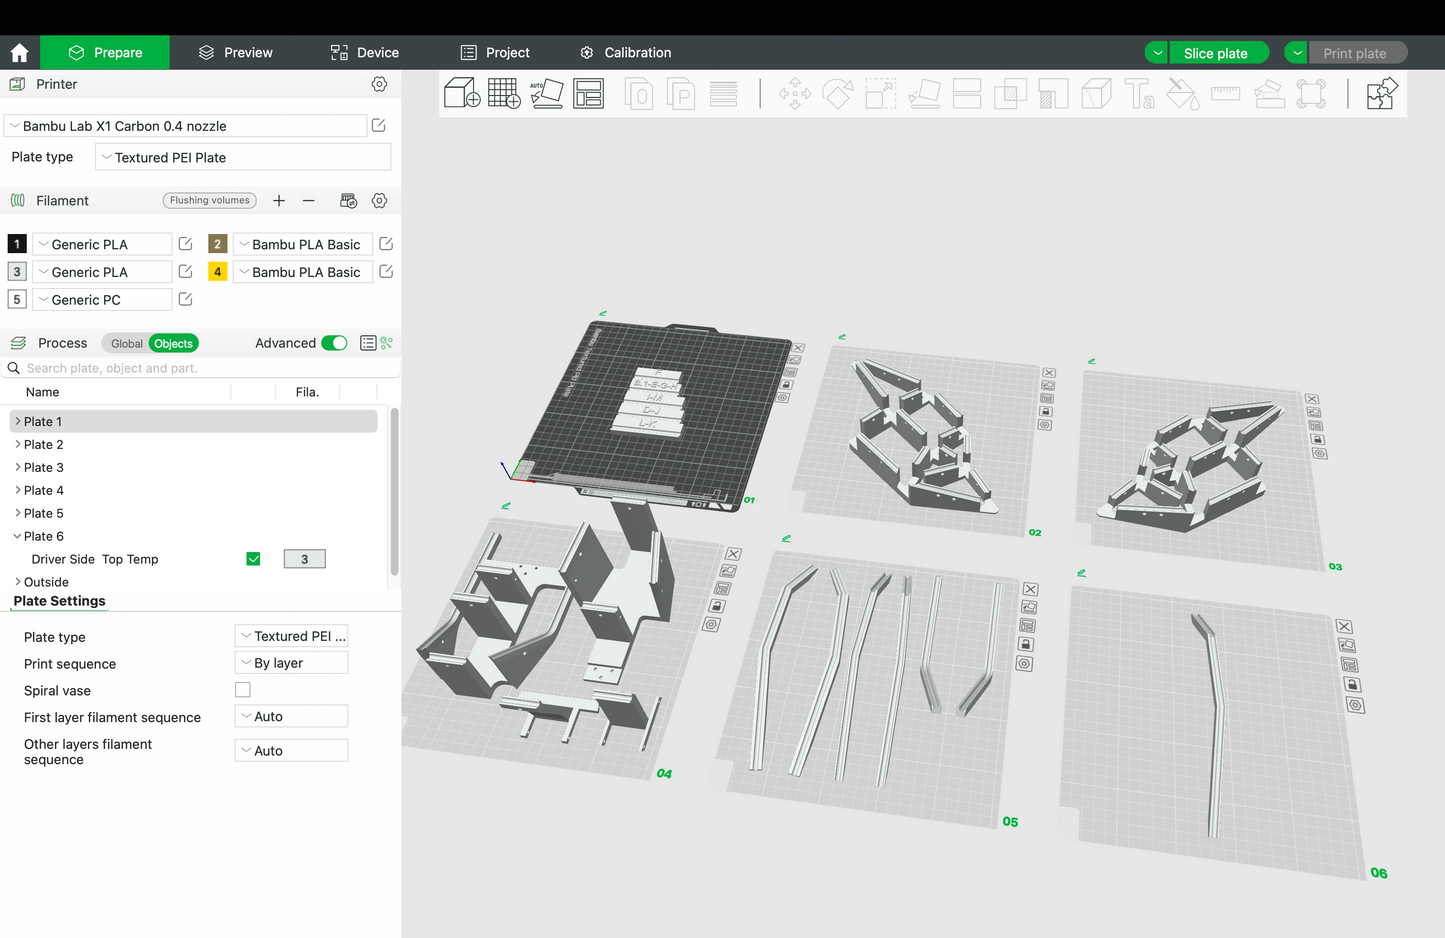1445x938 pixels.
Task: Enable the Spiral vase checkbox
Action: click(x=242, y=689)
